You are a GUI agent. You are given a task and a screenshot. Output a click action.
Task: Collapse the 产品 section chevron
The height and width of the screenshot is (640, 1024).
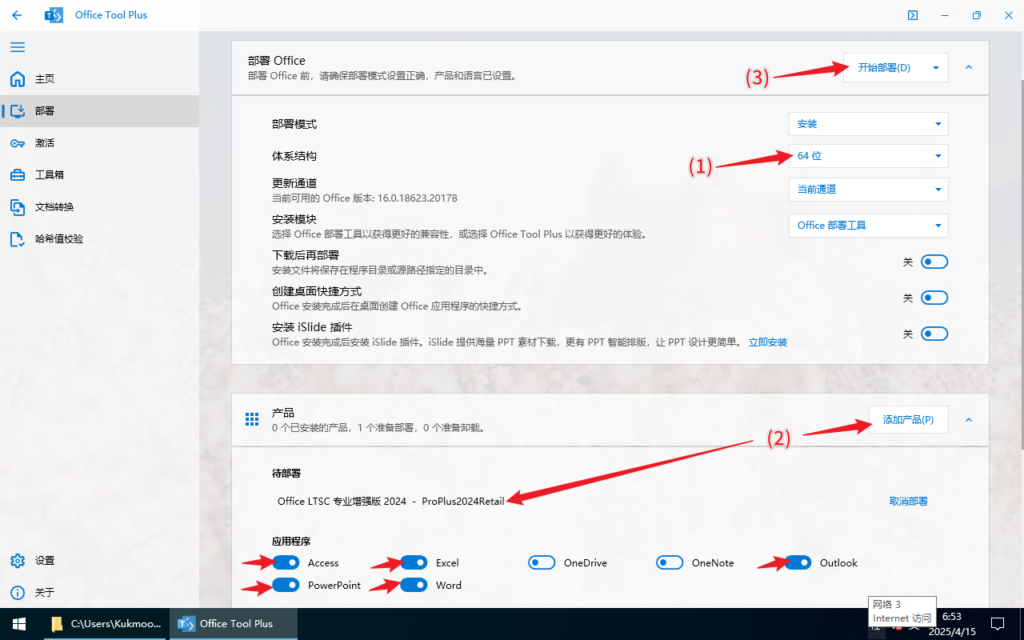point(968,420)
